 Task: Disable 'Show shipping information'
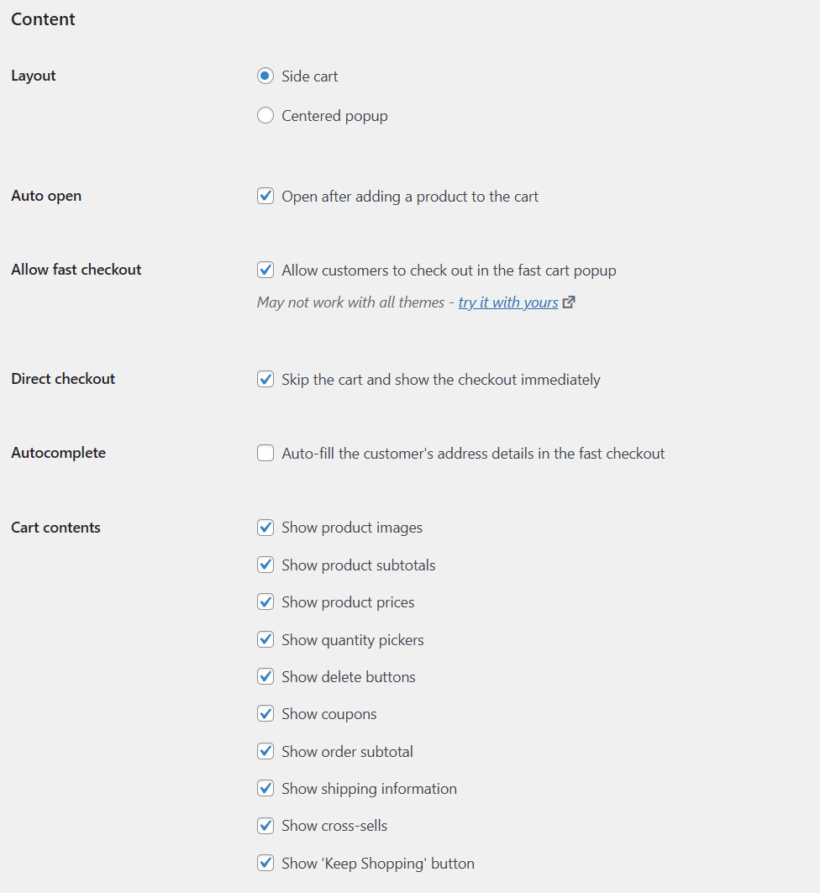(265, 788)
